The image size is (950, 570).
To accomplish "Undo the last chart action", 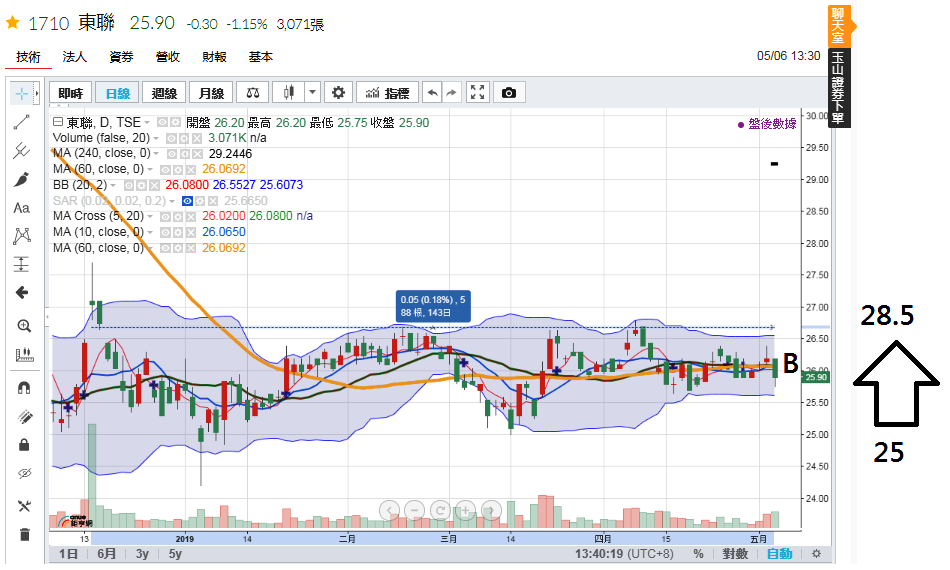I will pos(432,93).
